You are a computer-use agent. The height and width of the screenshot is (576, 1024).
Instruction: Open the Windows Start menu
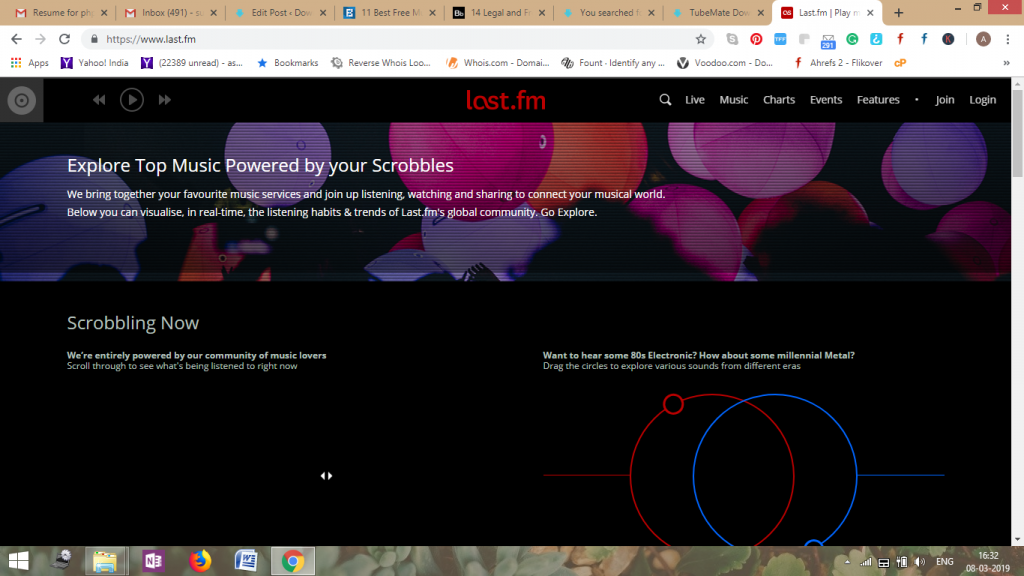(x=18, y=561)
